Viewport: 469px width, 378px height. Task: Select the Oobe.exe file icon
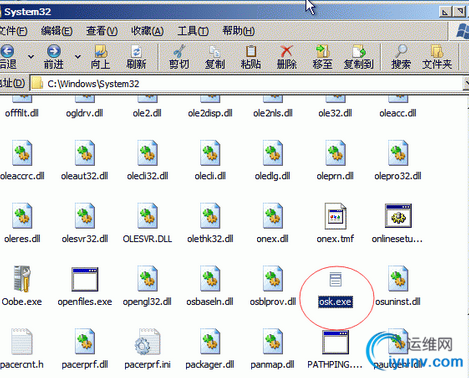tap(22, 279)
